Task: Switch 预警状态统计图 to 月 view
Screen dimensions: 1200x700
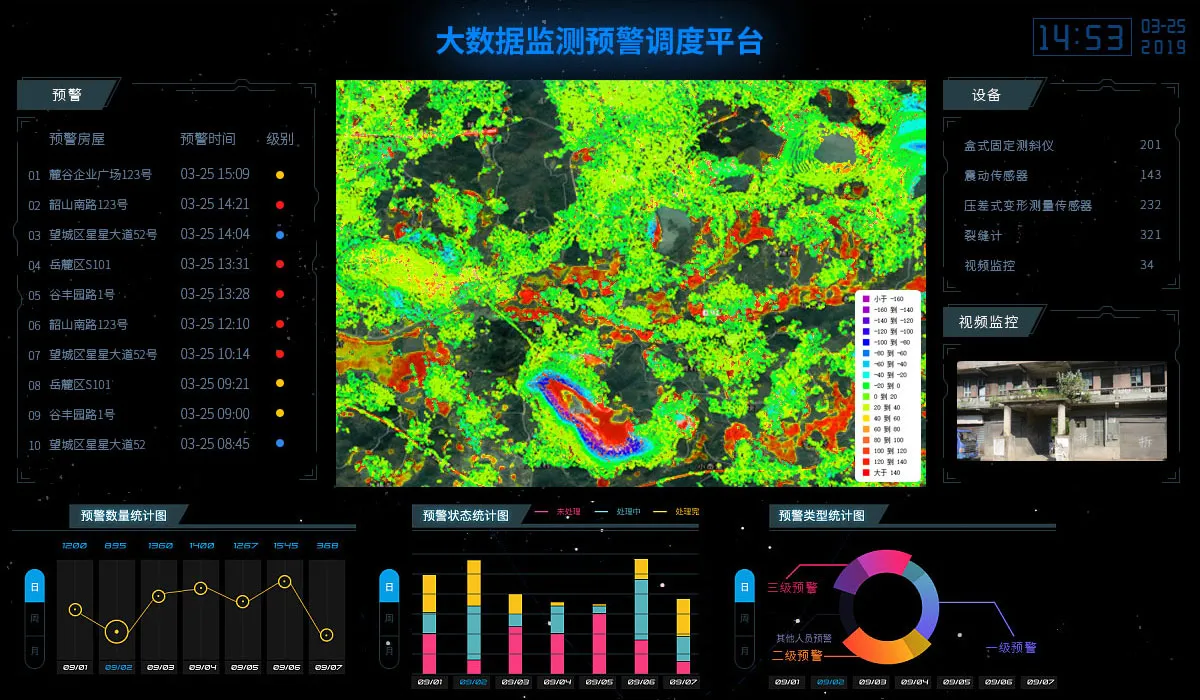Action: pos(389,650)
